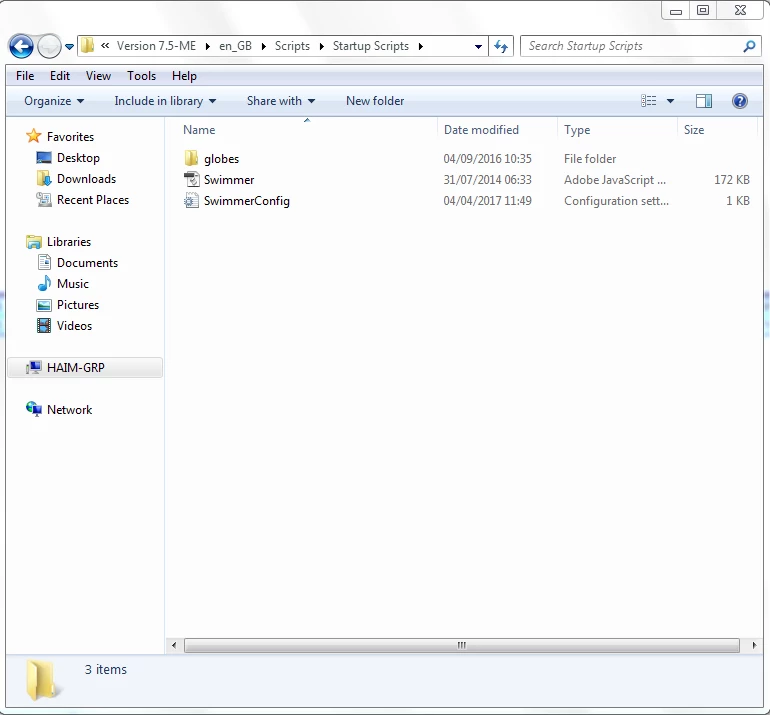The image size is (770, 715).
Task: Navigate to Version 7.5-ME breadcrumb
Action: [x=156, y=46]
